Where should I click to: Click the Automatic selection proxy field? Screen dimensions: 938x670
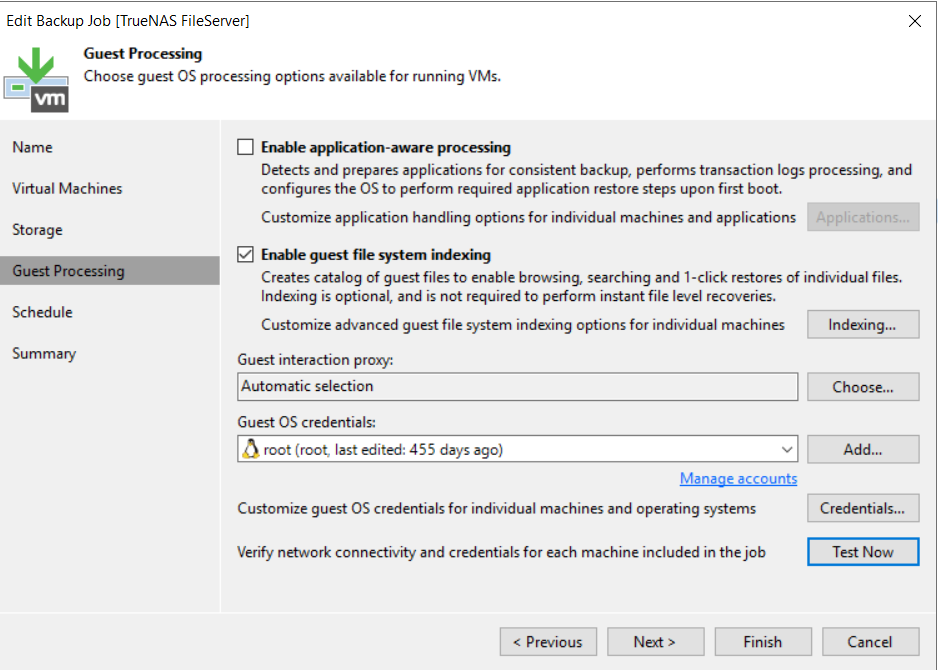tap(517, 386)
